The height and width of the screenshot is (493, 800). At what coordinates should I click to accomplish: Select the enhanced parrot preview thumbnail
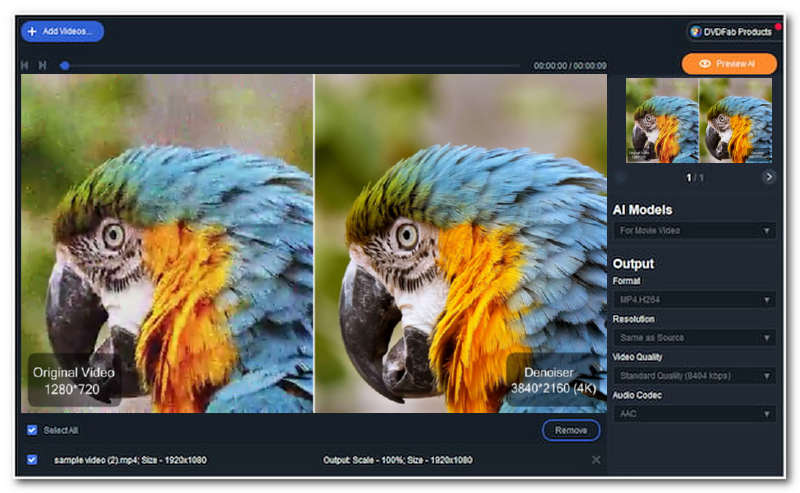(738, 120)
